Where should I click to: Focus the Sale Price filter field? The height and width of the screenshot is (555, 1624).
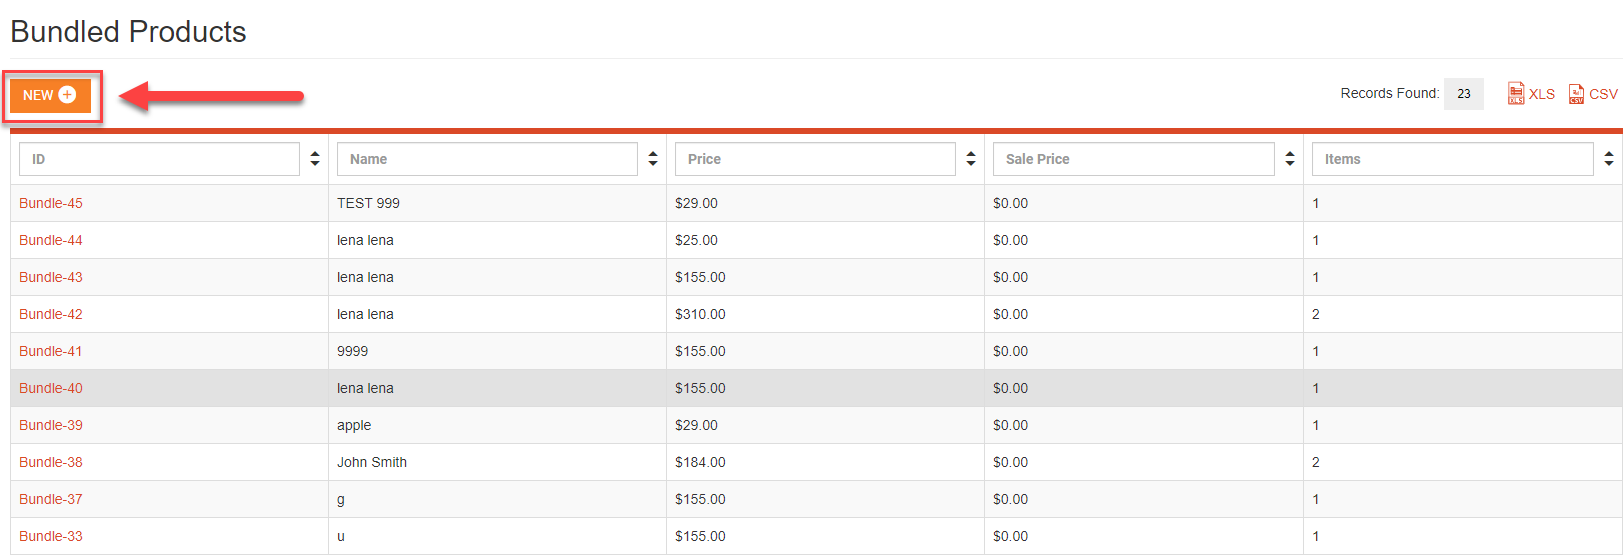tap(1134, 159)
